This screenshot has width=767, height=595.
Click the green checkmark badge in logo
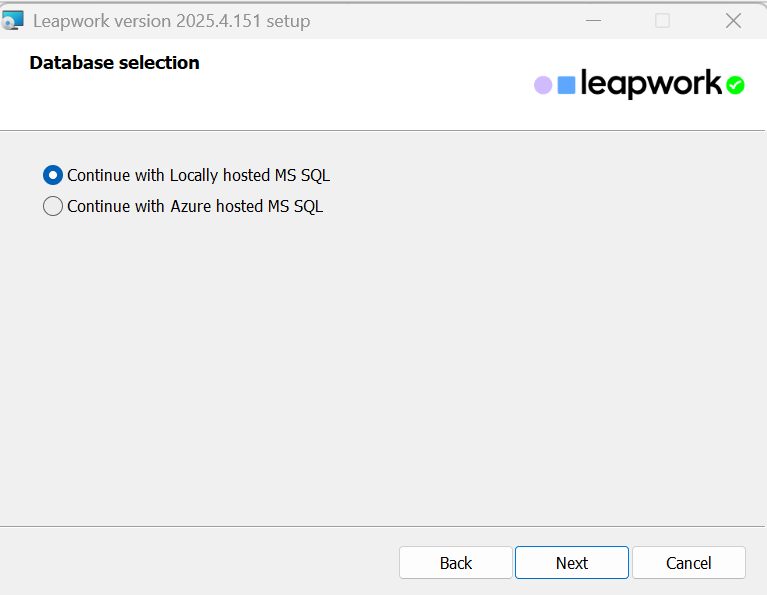click(735, 86)
